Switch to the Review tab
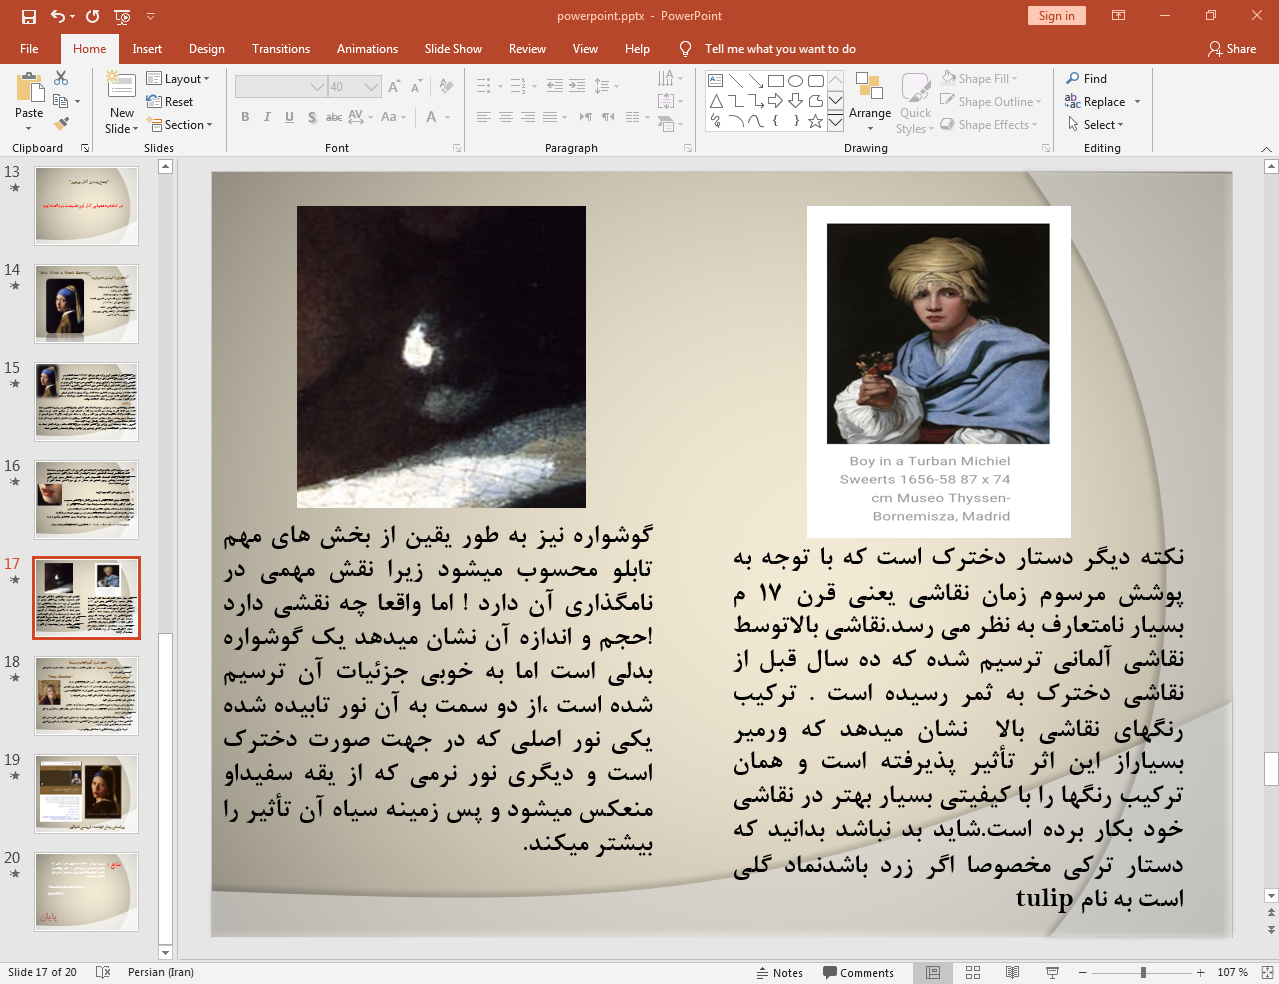Viewport: 1279px width, 984px height. [x=527, y=49]
